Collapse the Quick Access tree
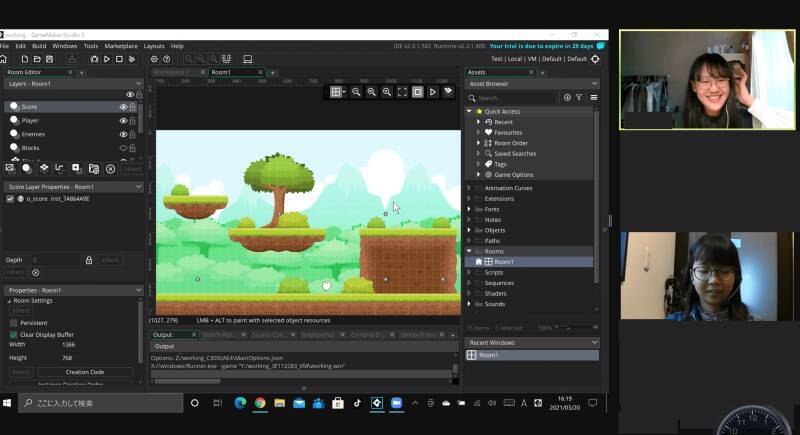The image size is (800, 435). (469, 111)
